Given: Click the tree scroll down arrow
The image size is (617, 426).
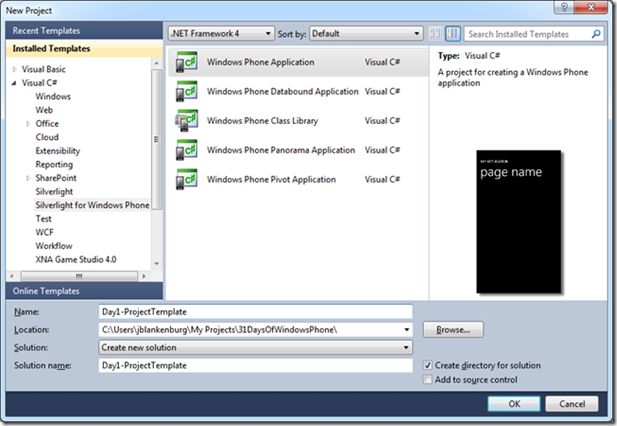Looking at the screenshot, I should (157, 264).
